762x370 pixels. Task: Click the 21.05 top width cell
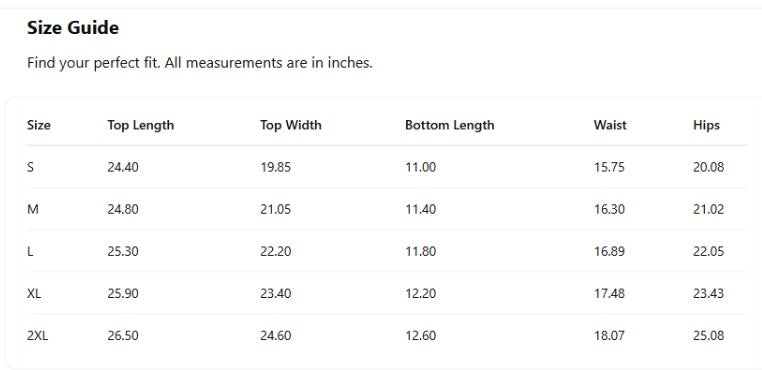point(276,210)
